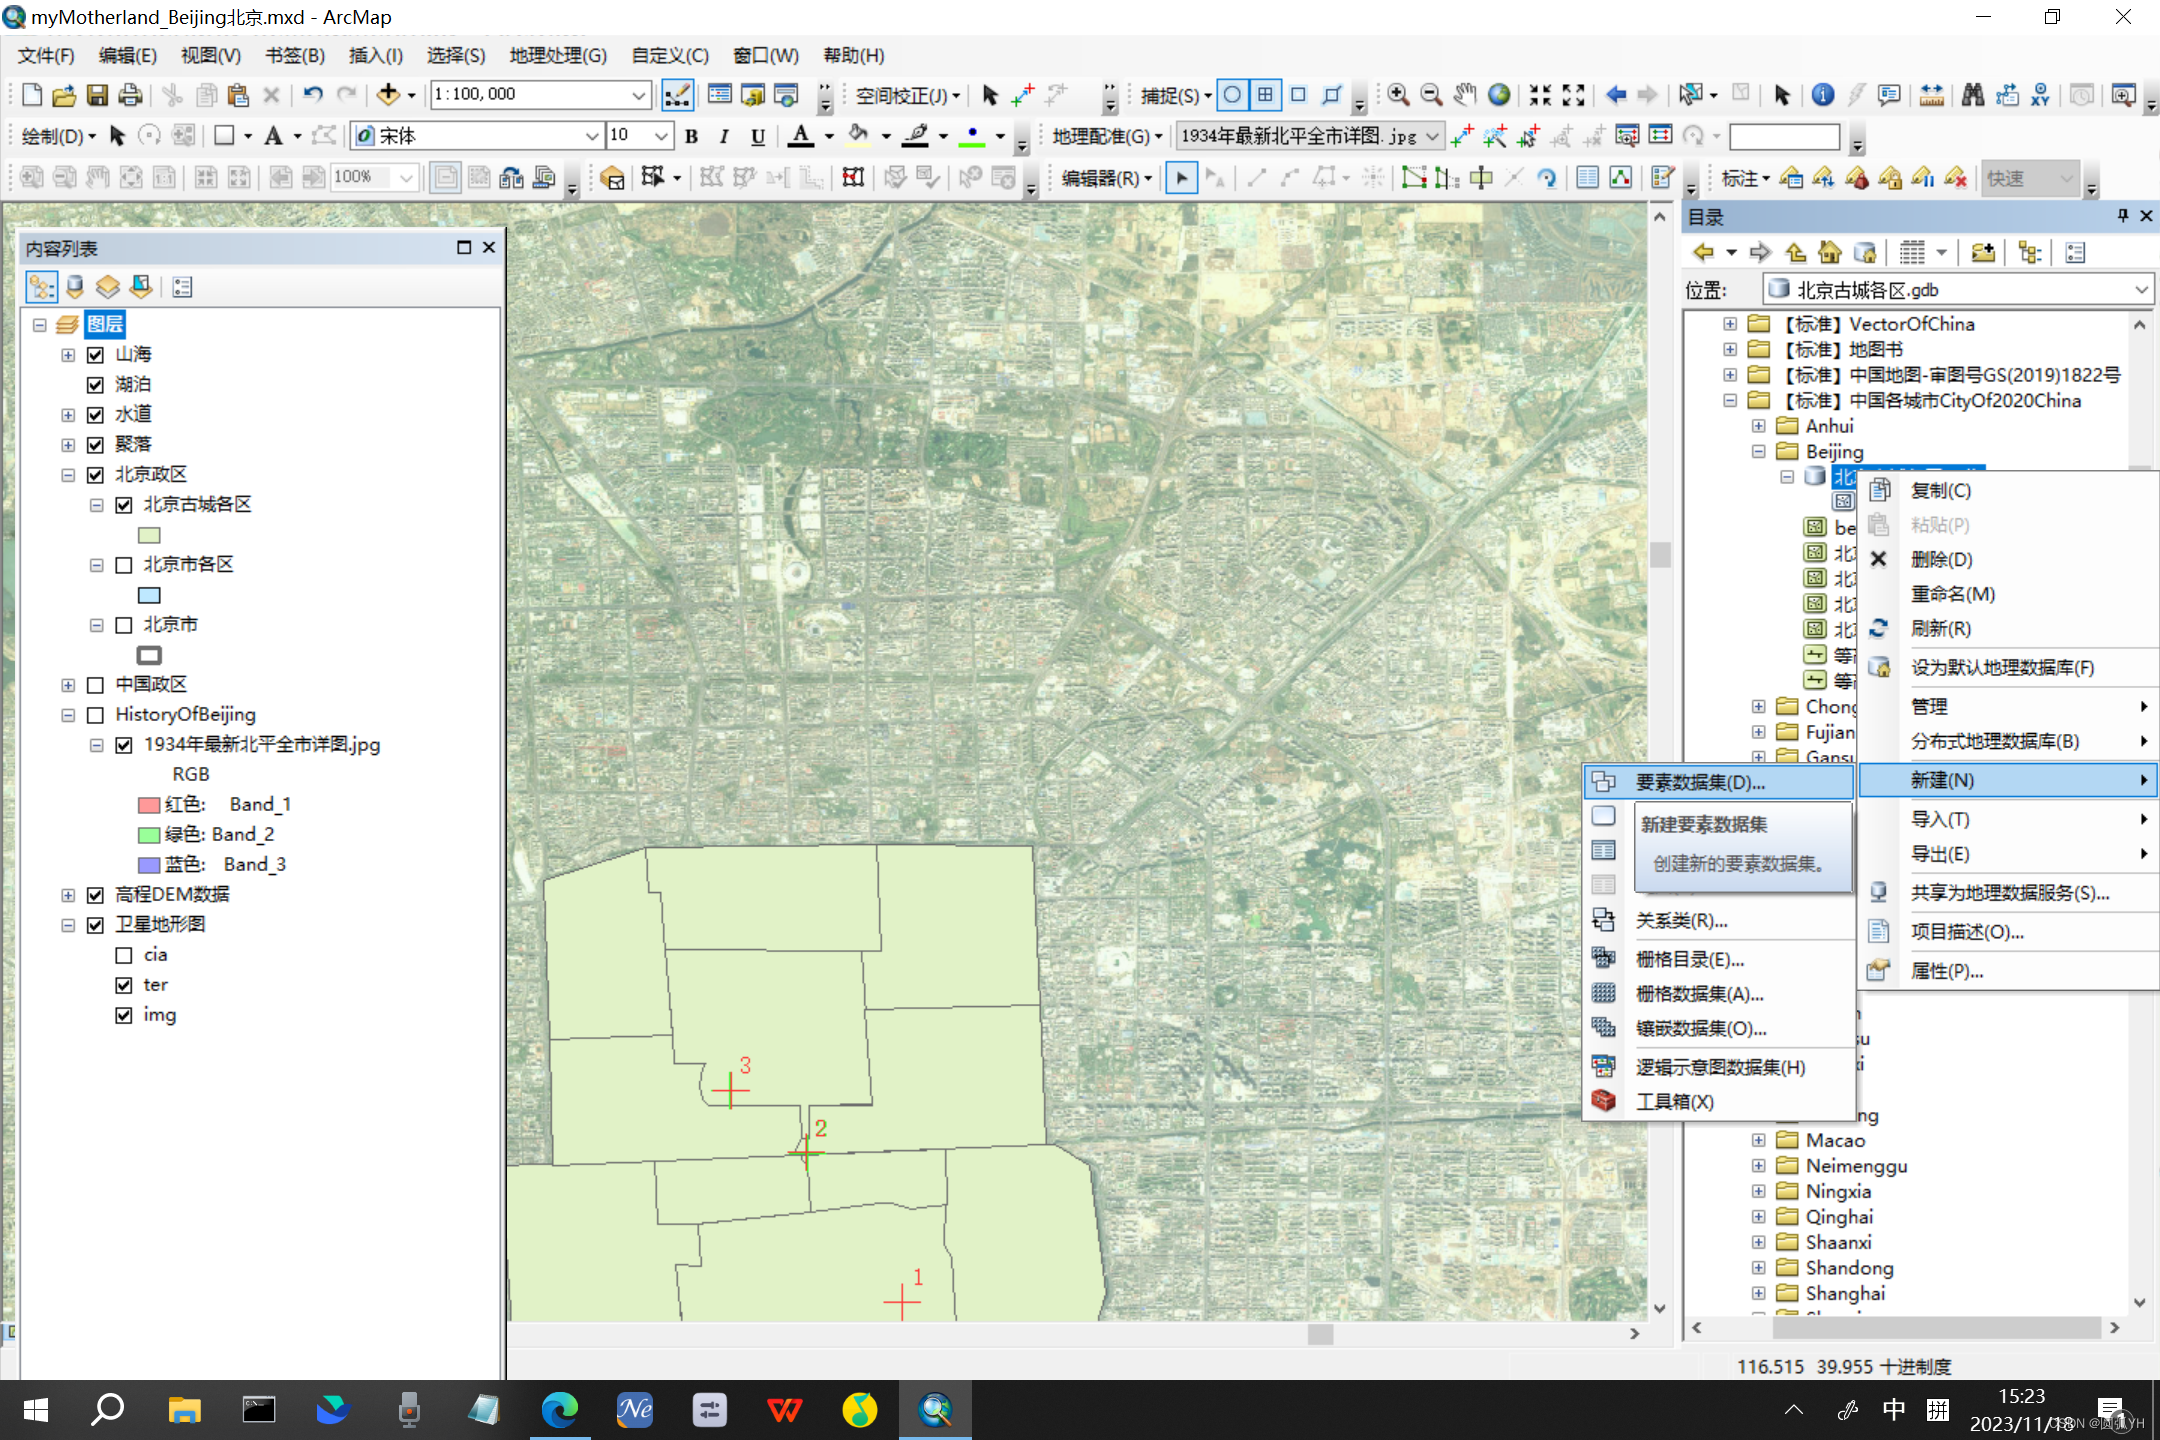Select the Pan hand tool

(x=1465, y=95)
